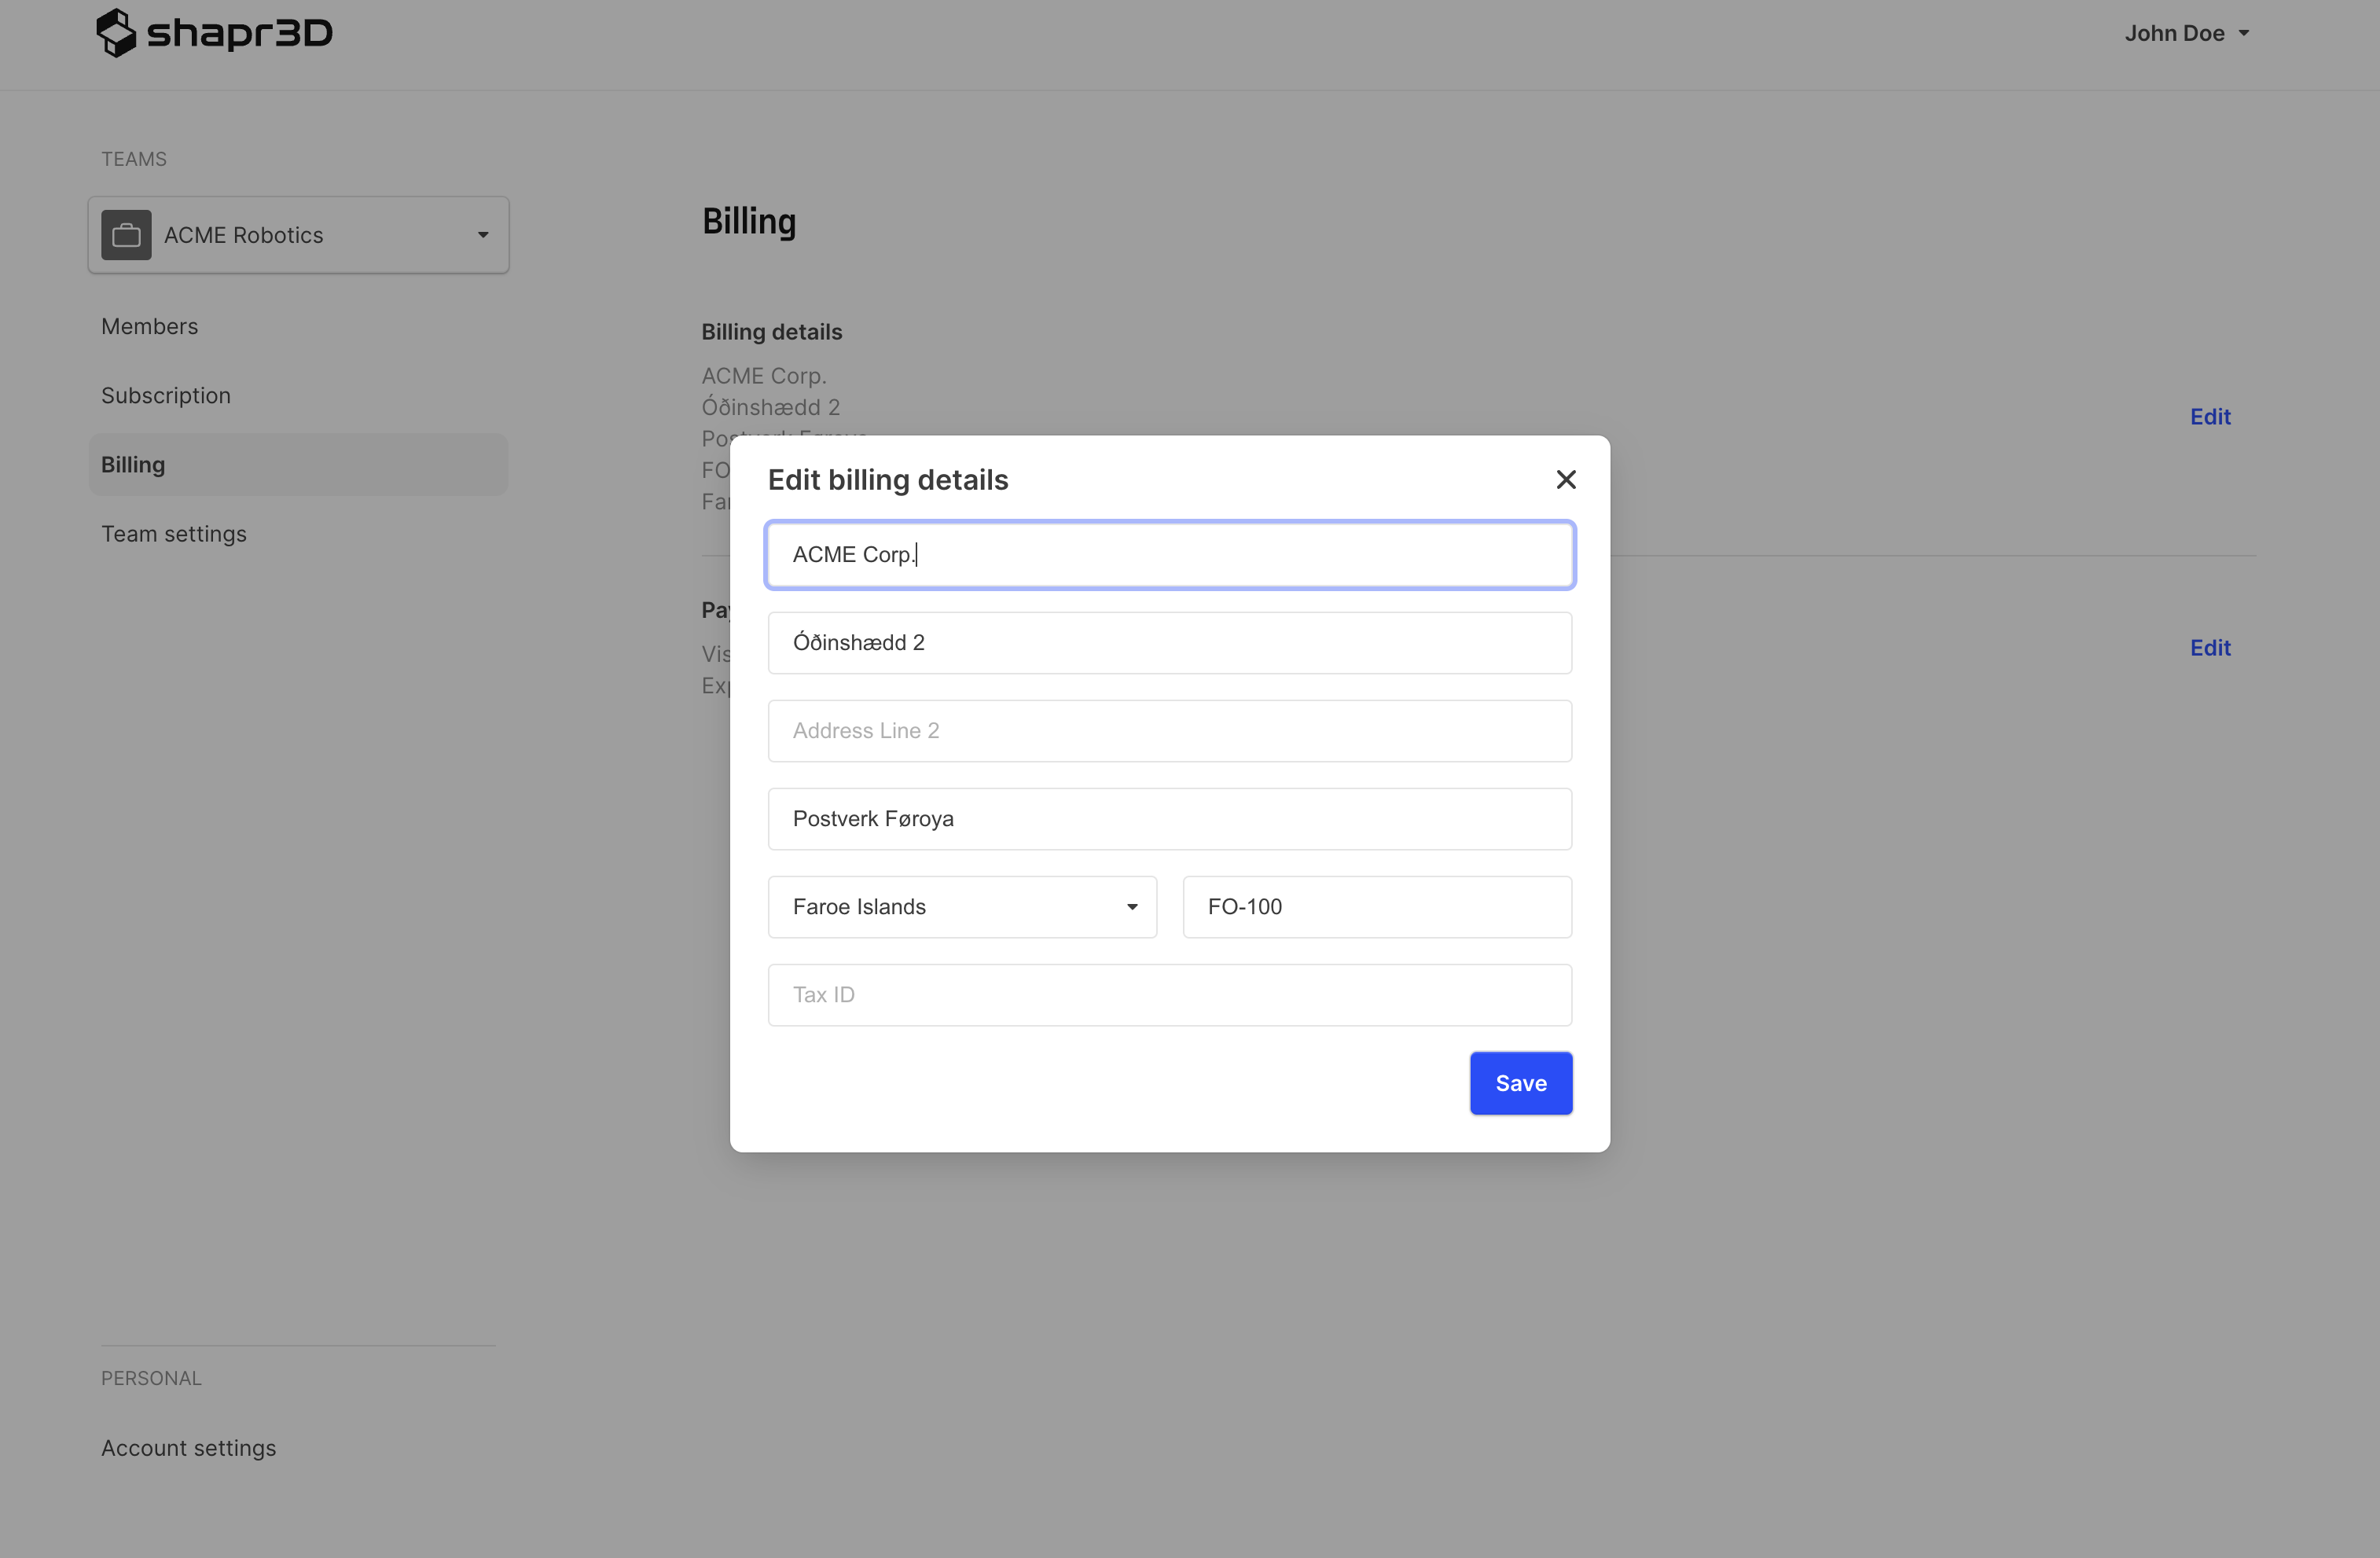
Task: Click the Billing details section label
Action: (771, 332)
